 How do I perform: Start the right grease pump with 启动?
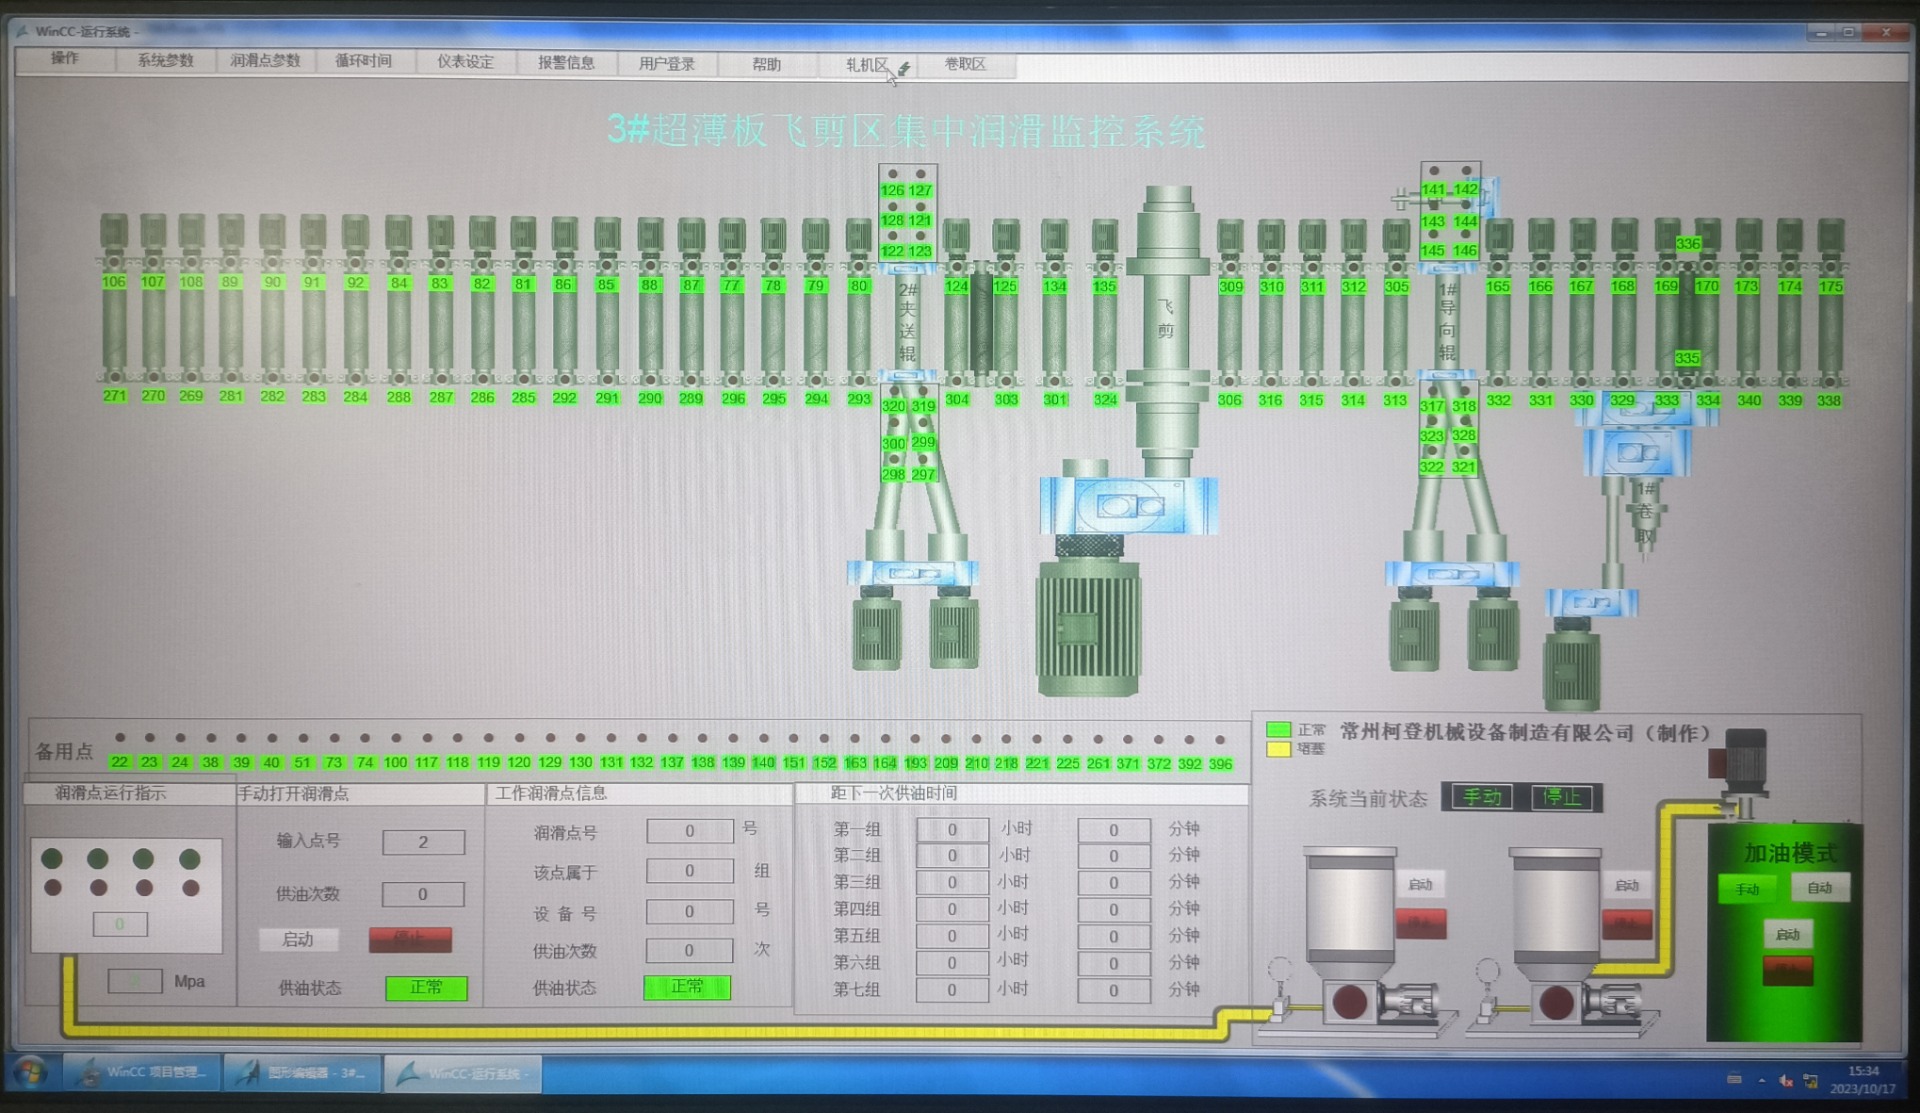coord(1627,886)
